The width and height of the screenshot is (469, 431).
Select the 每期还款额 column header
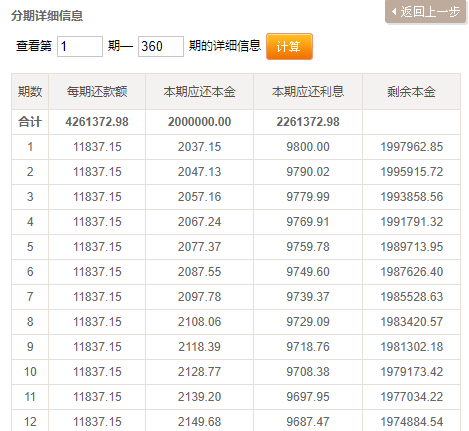(x=97, y=92)
